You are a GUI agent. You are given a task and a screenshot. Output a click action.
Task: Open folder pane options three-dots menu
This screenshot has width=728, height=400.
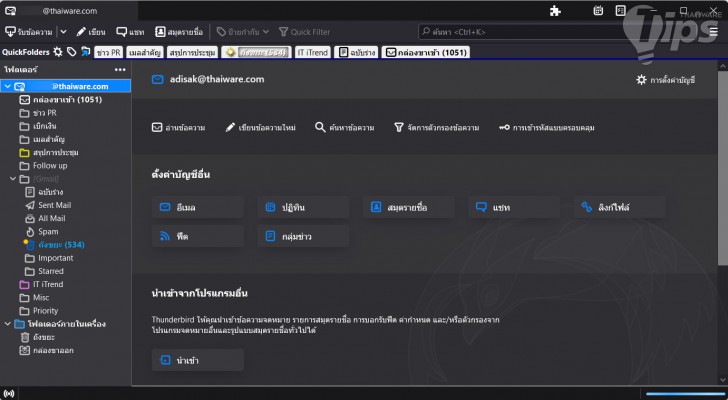click(x=120, y=70)
